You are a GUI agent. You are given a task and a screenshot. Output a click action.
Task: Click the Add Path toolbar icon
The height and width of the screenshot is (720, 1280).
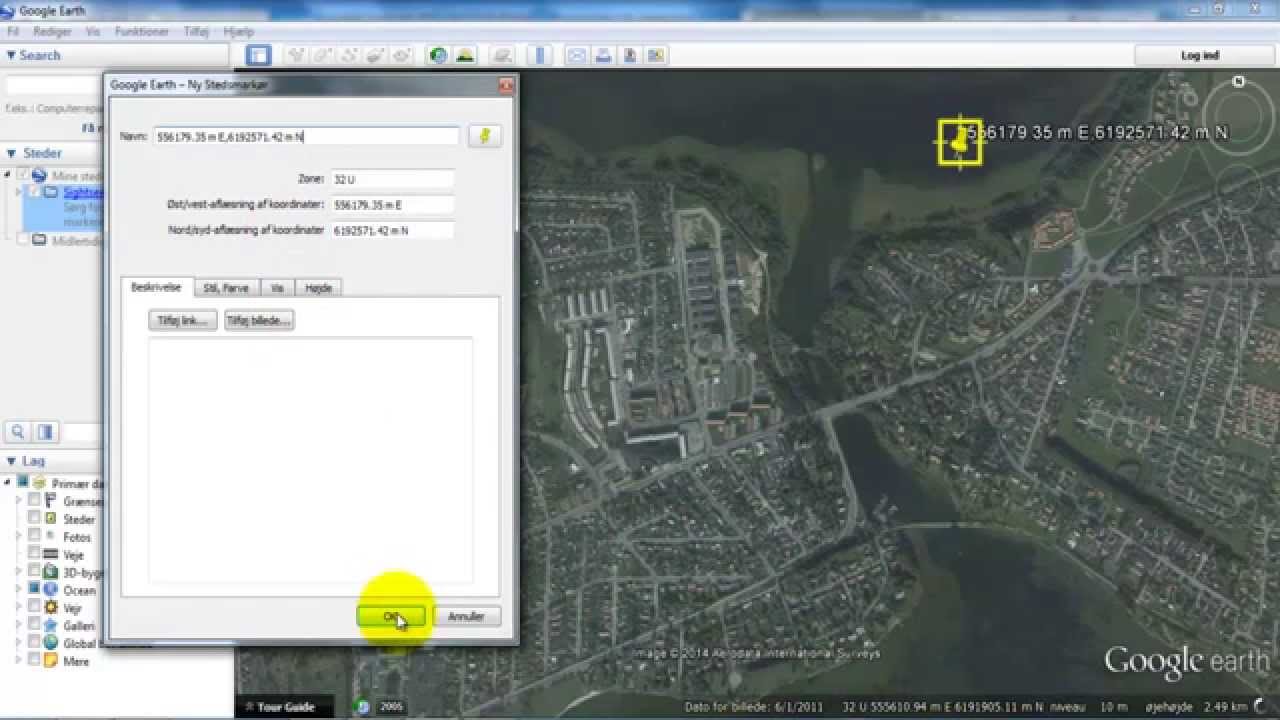point(349,55)
